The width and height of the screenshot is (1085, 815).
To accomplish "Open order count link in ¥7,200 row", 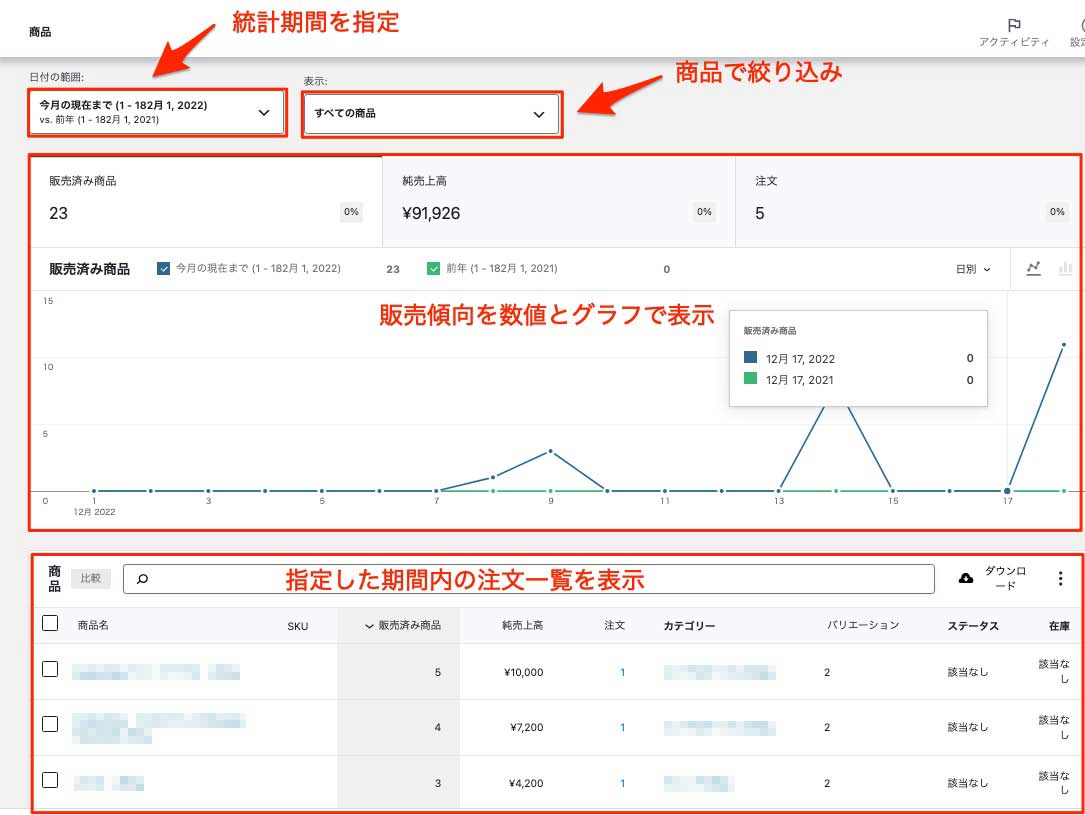I will (x=622, y=727).
